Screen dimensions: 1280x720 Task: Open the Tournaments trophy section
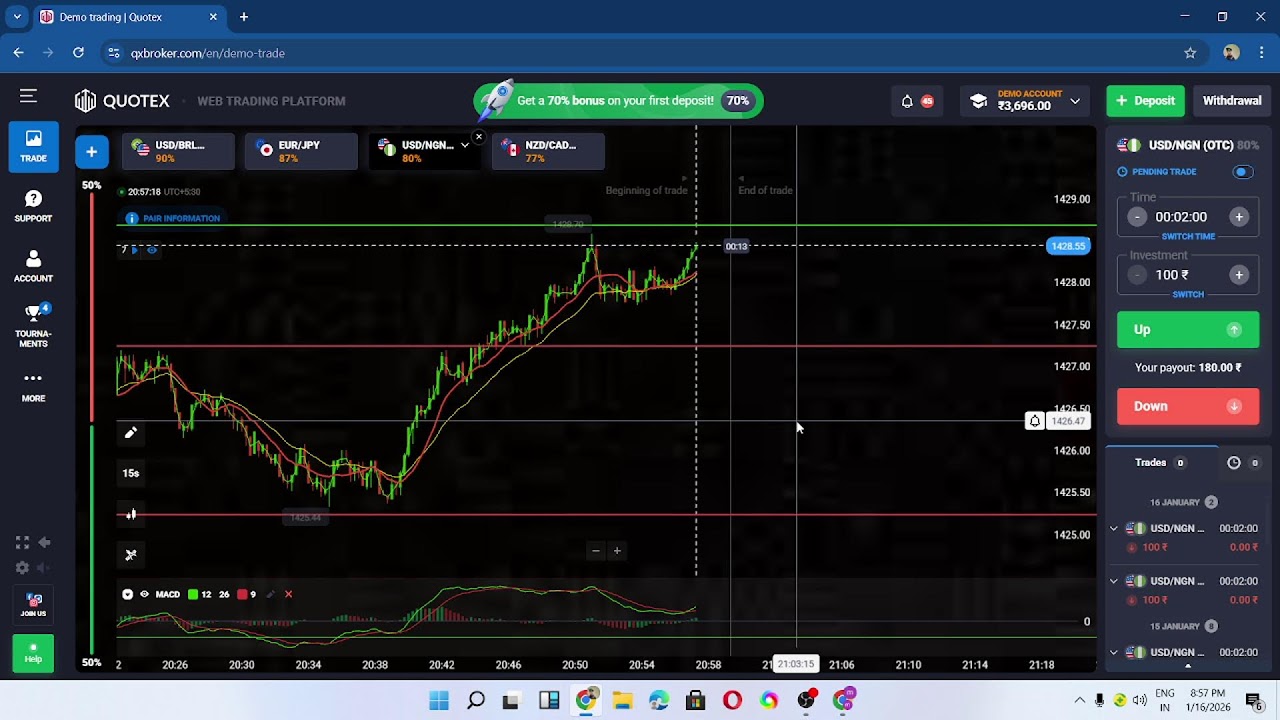coord(33,325)
